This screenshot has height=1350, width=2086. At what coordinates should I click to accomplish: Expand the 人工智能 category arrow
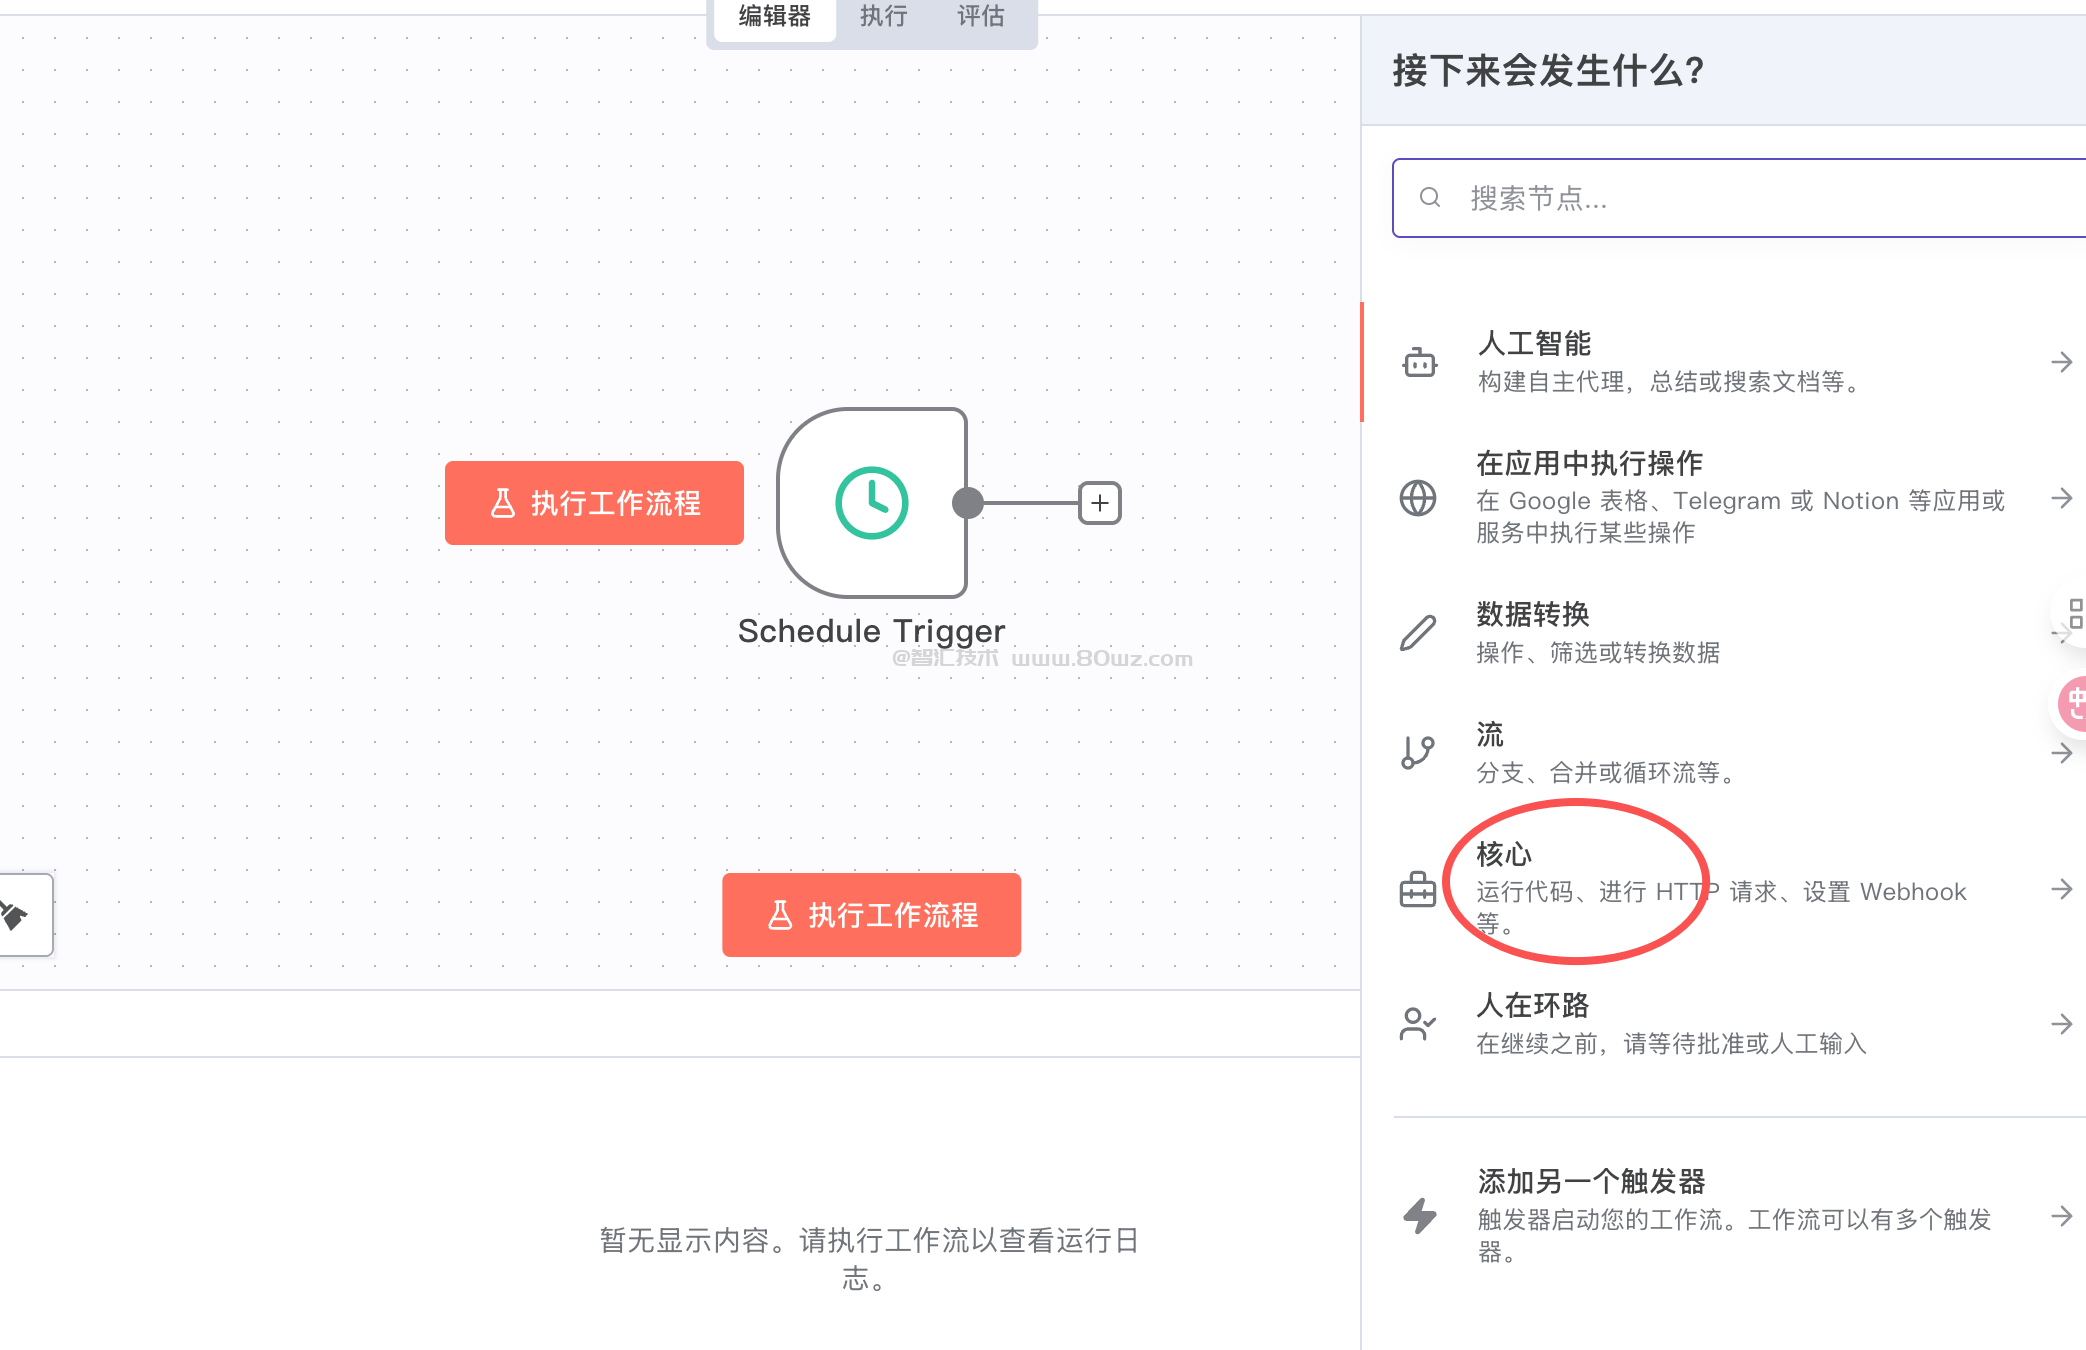tap(2061, 362)
